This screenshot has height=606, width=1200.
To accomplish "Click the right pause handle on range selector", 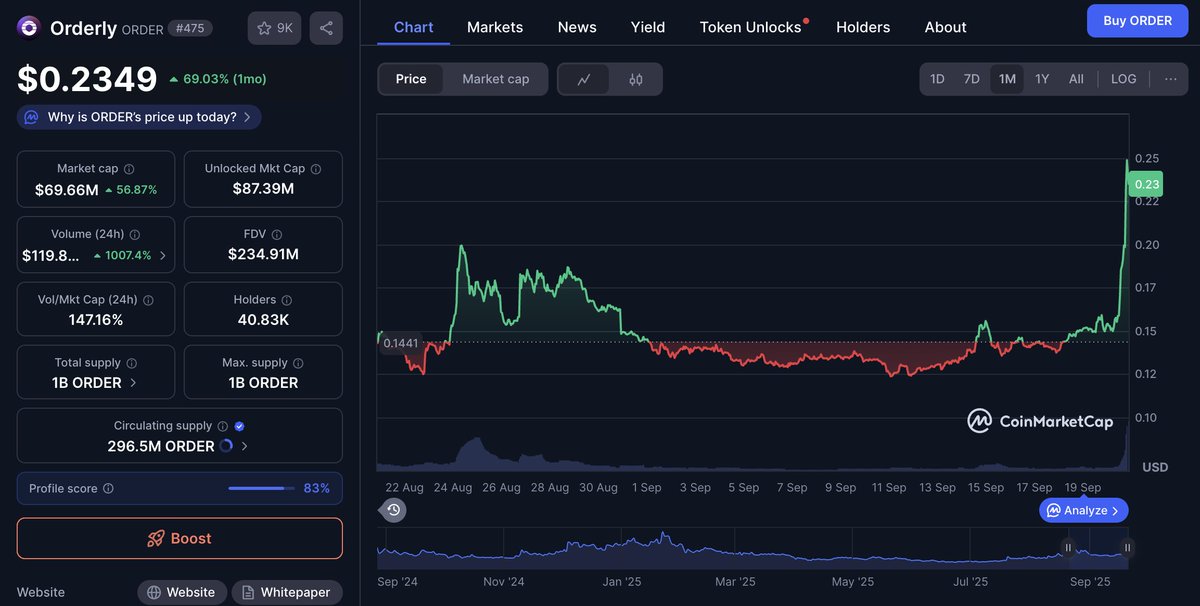I will [1127, 548].
